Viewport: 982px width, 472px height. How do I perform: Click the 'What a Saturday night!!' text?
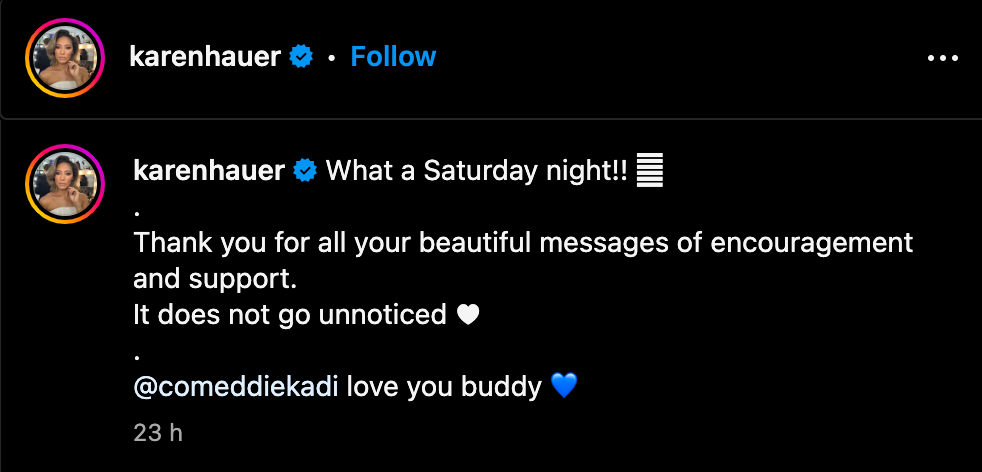tap(476, 171)
